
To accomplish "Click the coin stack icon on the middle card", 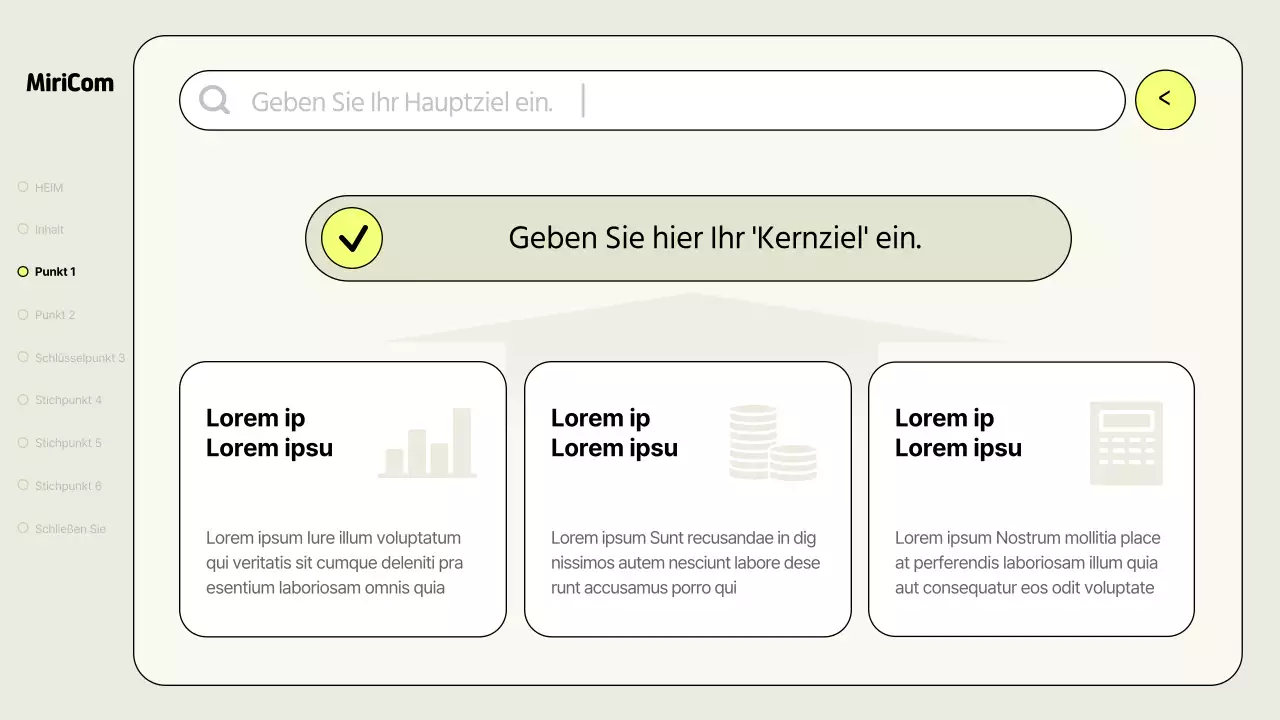I will point(773,441).
